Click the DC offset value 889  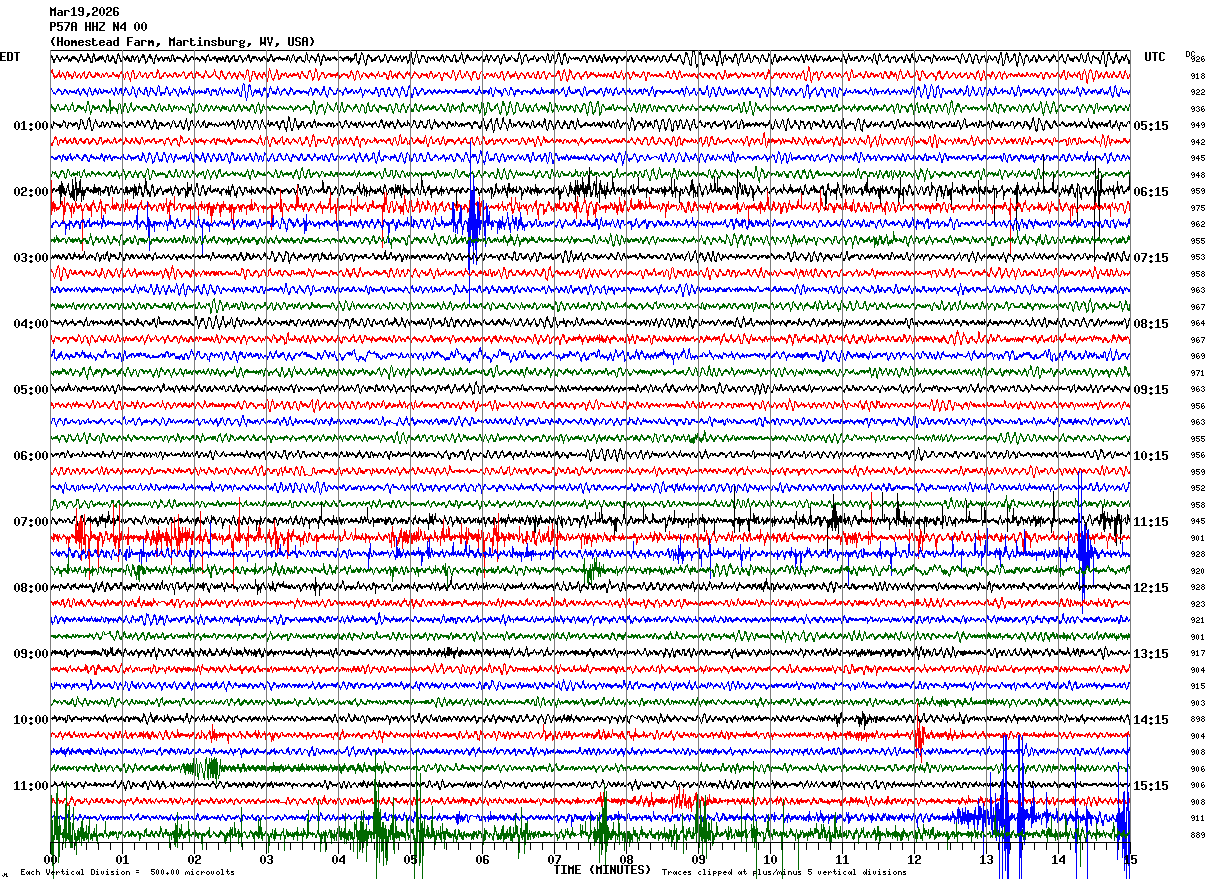(x=1197, y=835)
